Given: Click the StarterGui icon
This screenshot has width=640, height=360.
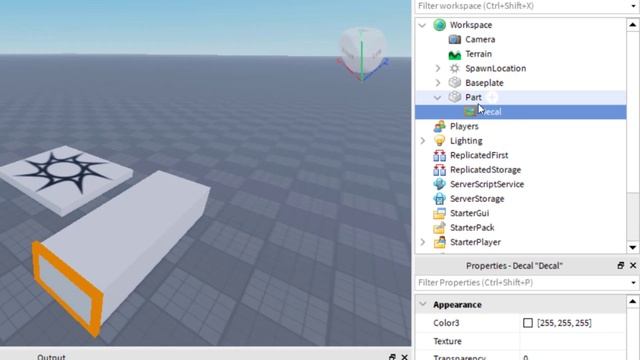Looking at the screenshot, I should pos(440,213).
